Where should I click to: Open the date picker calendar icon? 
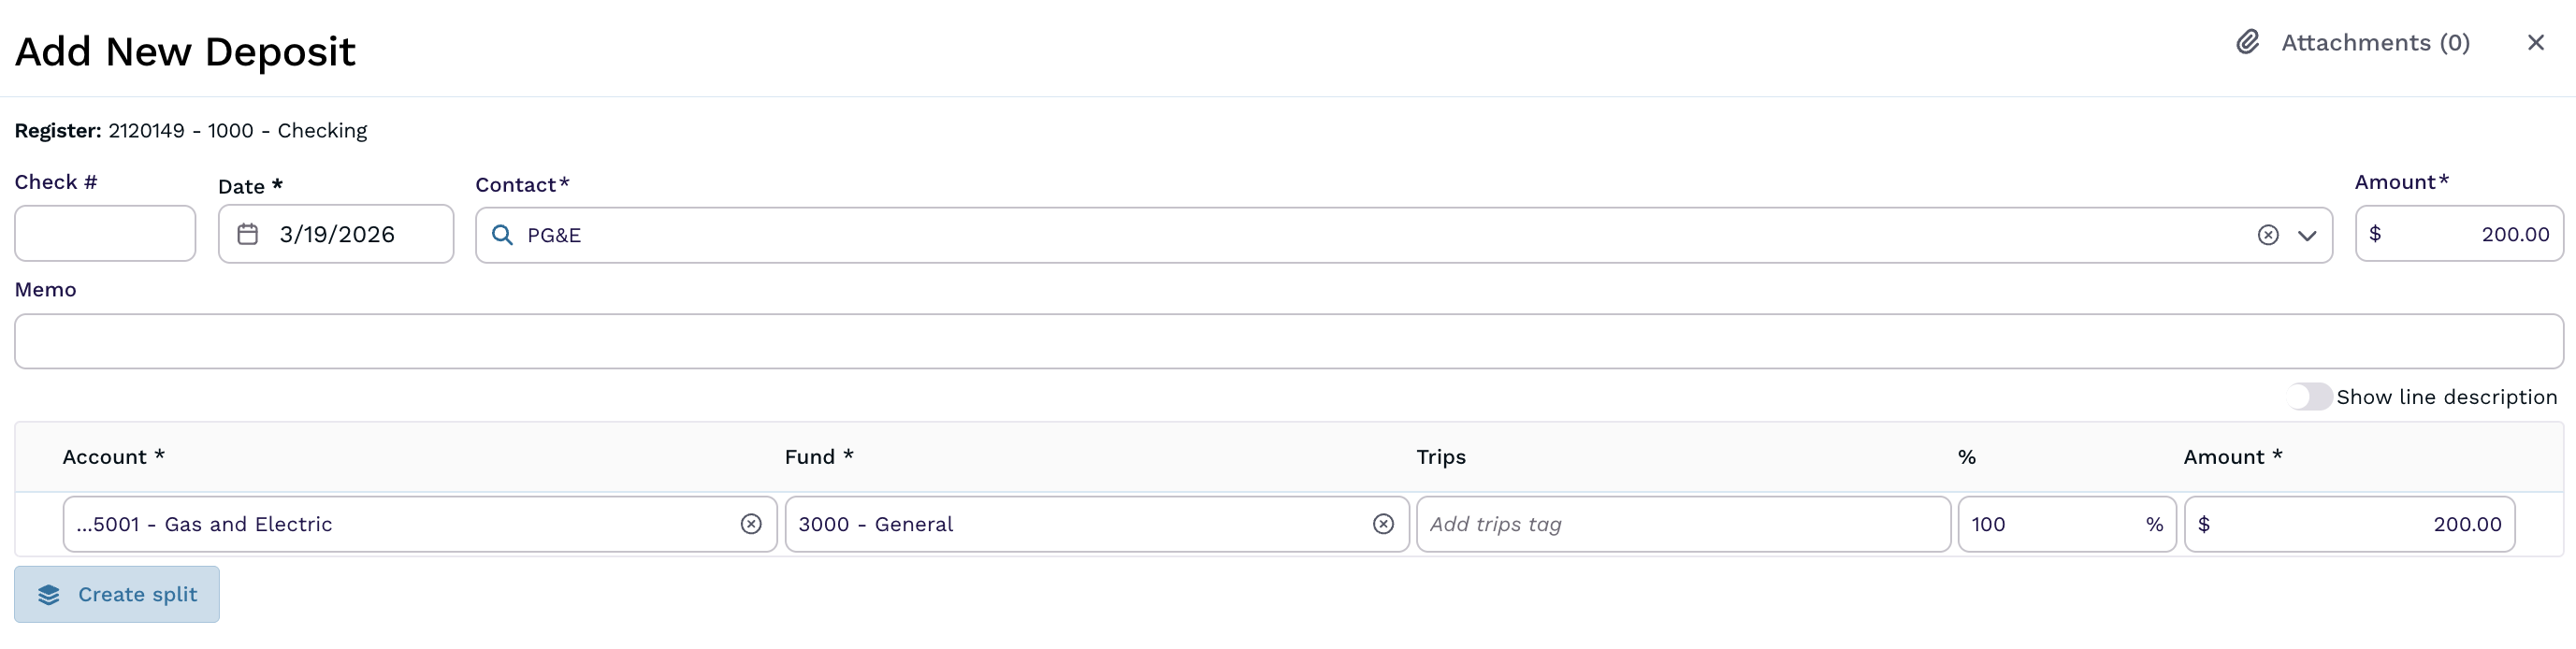(248, 234)
